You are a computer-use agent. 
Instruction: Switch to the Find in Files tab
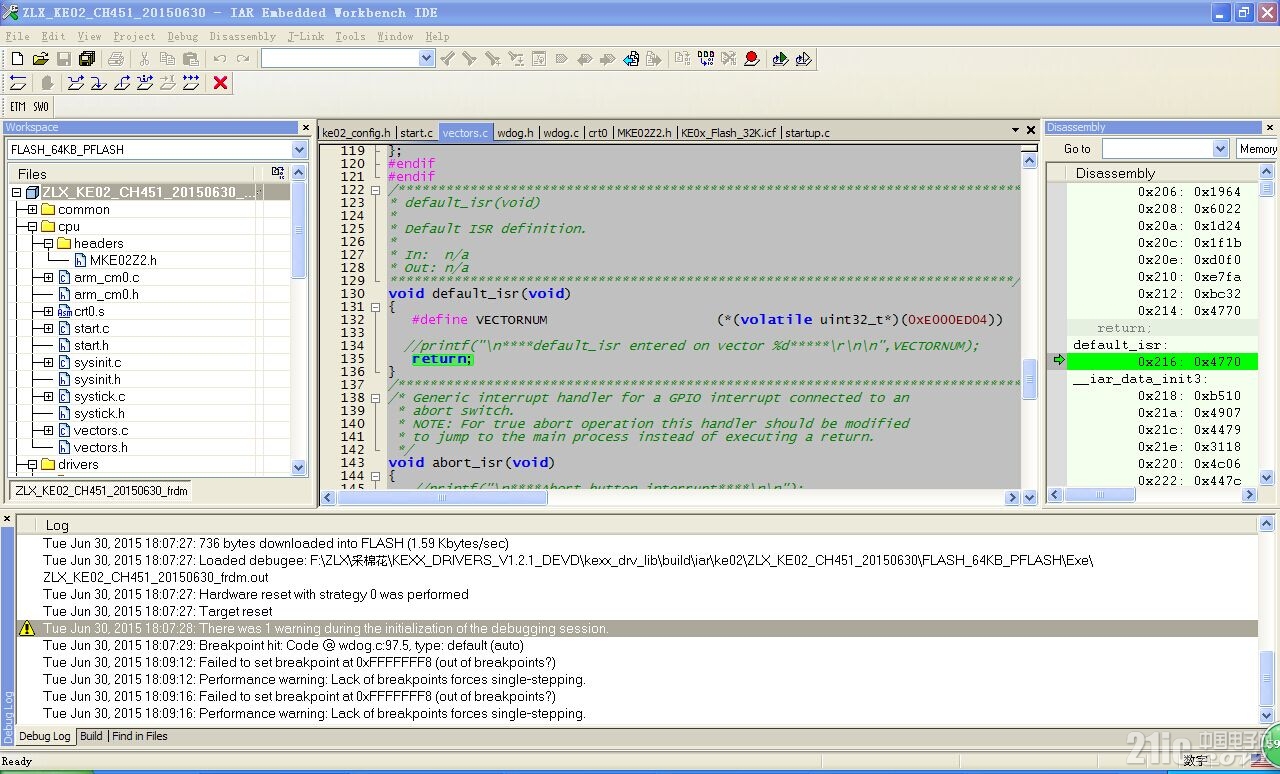coord(140,736)
